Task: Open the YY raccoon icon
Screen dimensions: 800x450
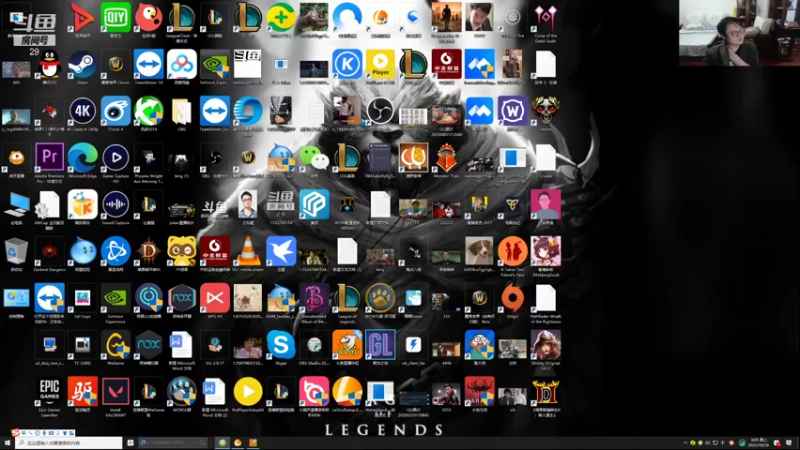Action: [182, 251]
